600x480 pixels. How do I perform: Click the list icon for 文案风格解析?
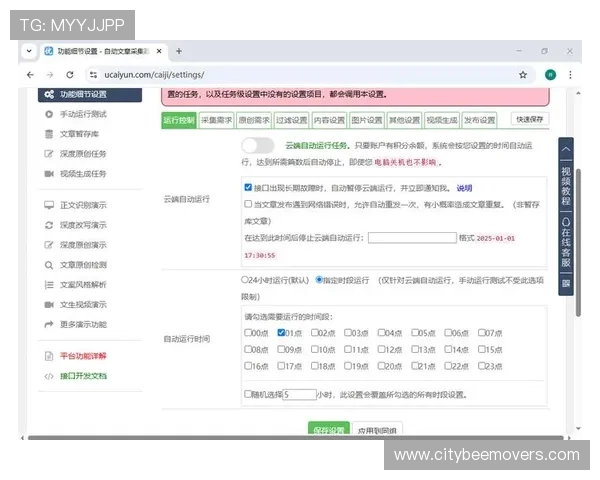pos(49,285)
